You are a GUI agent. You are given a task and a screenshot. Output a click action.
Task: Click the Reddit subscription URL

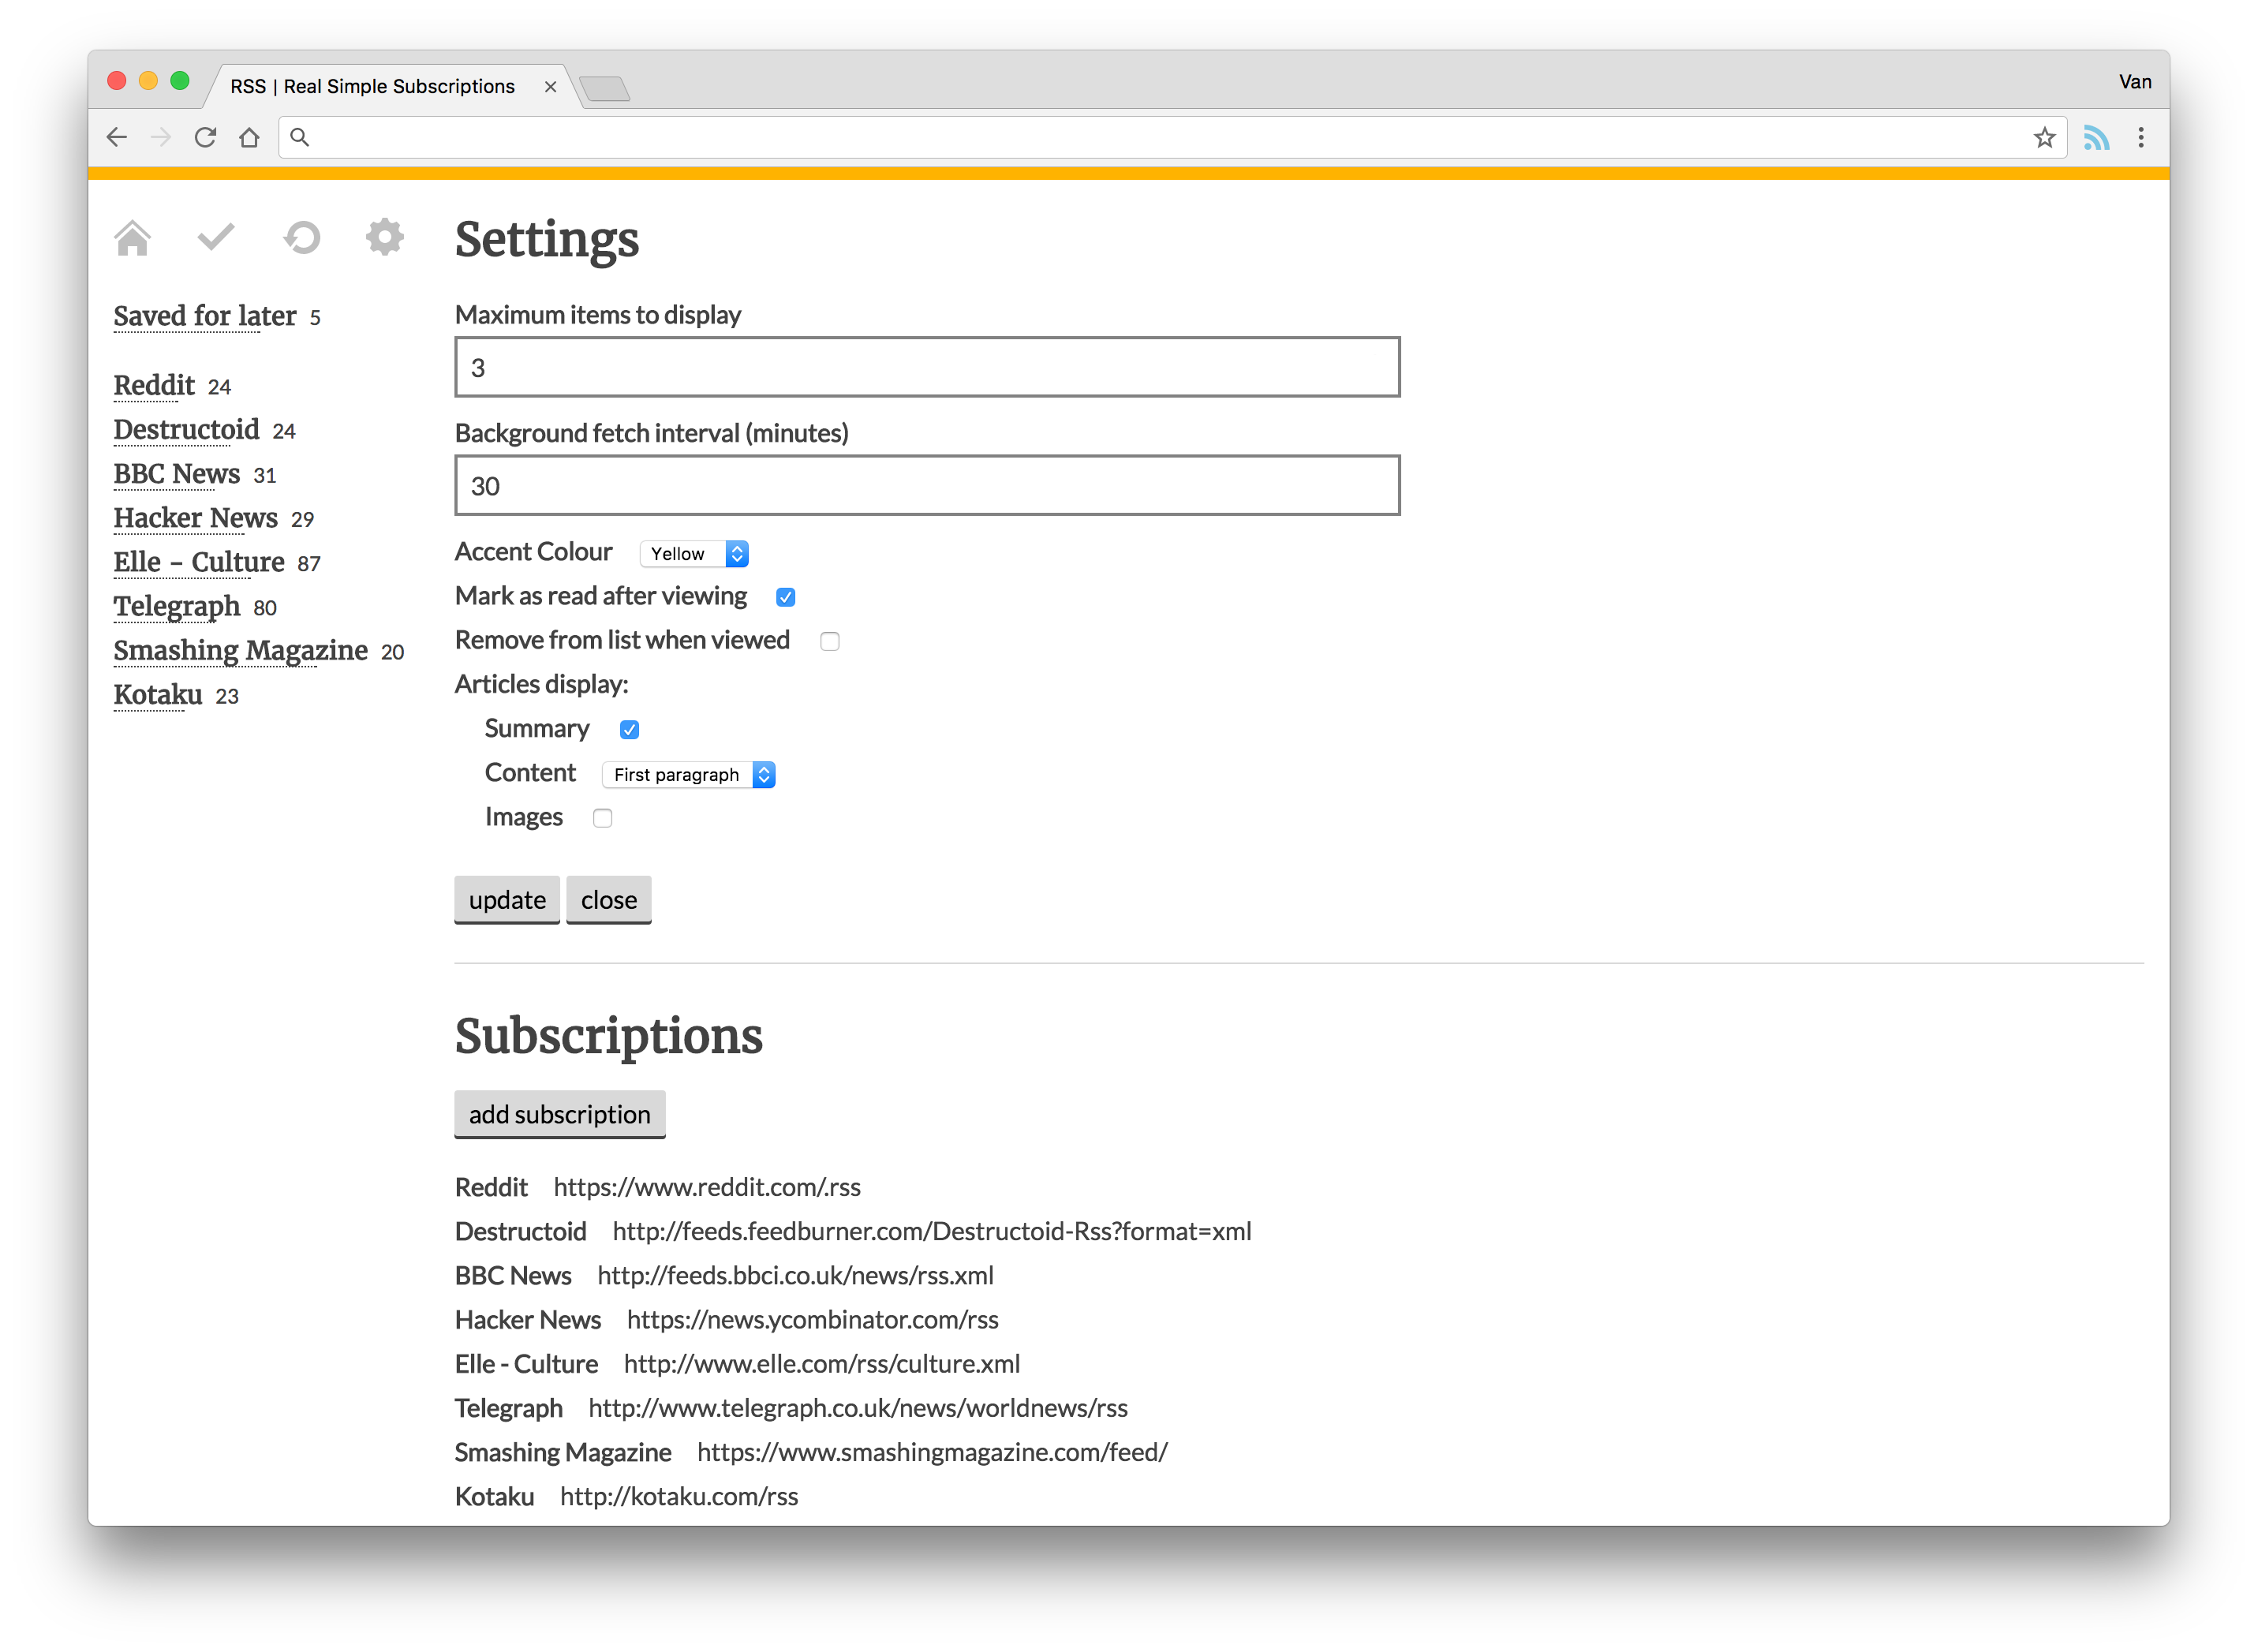(x=707, y=1187)
